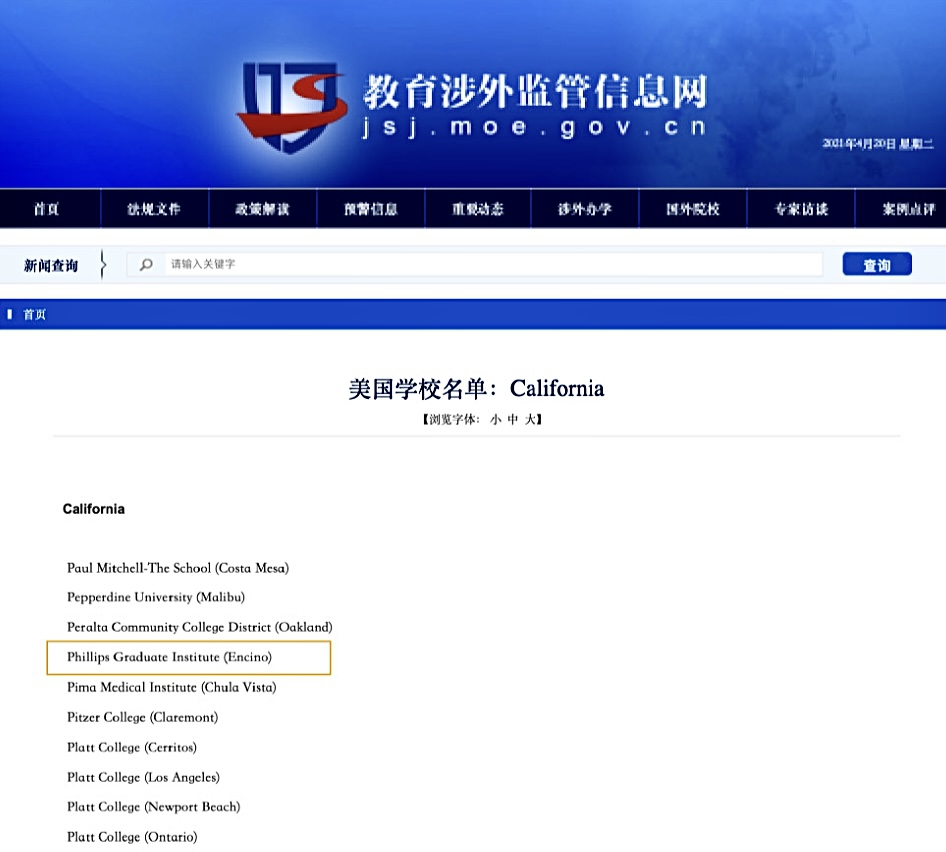The image size is (946, 852).
Task: Click the page title 美国学校名单: California
Action: [476, 389]
